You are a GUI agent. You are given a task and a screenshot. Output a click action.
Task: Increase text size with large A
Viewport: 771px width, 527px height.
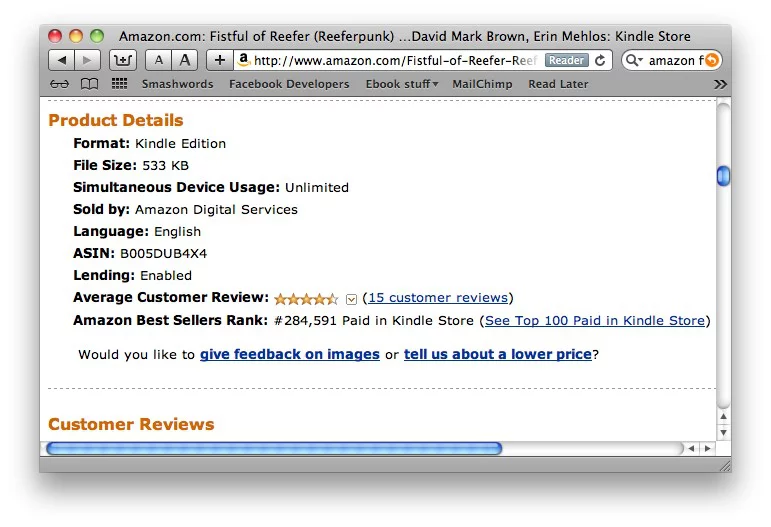pos(185,60)
